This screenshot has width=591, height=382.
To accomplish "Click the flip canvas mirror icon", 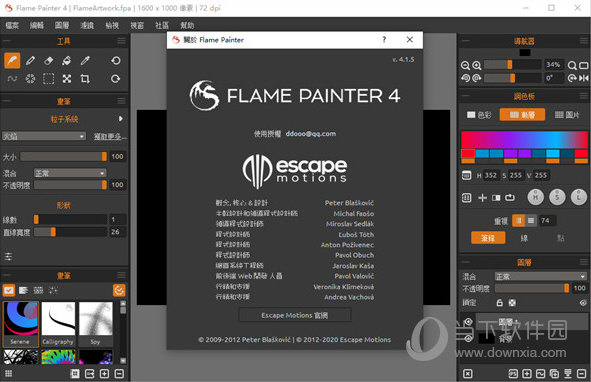I will 583,78.
